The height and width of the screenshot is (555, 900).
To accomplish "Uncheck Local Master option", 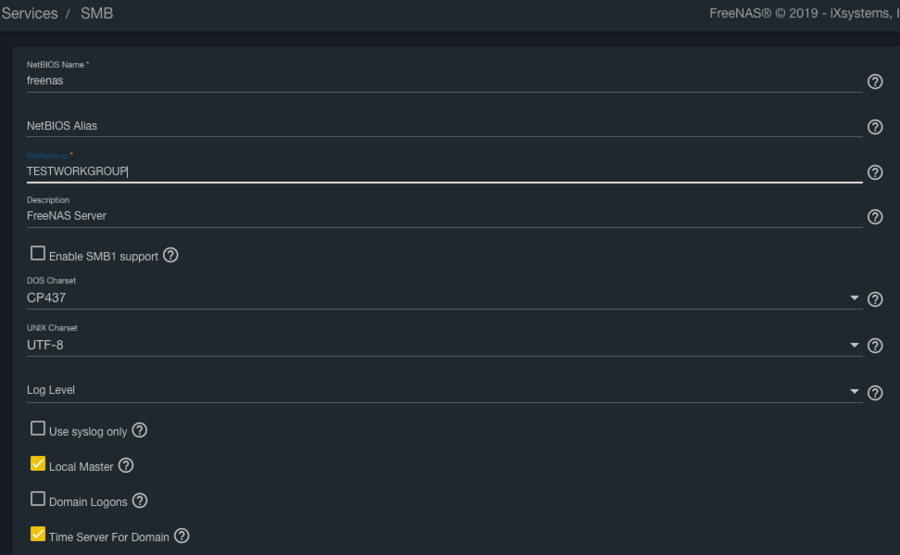I will (x=38, y=464).
